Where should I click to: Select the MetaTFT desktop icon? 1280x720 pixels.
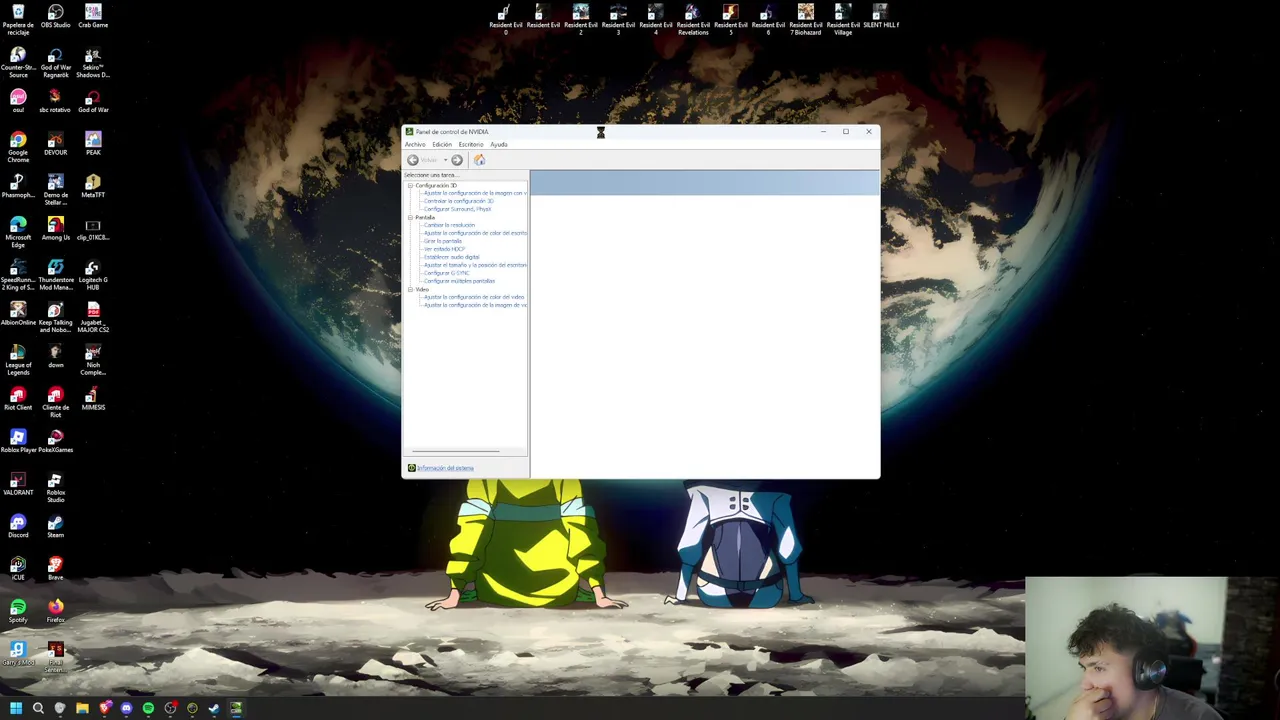pos(93,186)
